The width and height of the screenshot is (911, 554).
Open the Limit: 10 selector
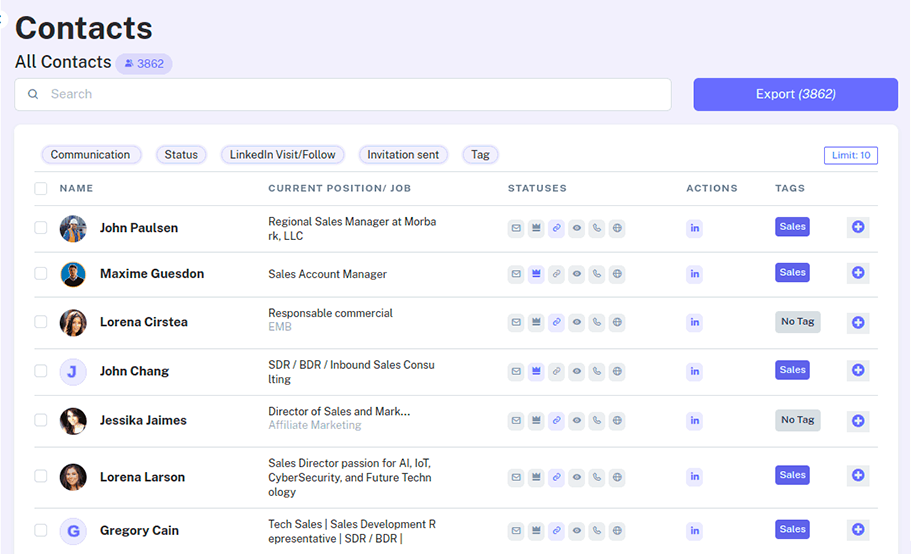pyautogui.click(x=850, y=155)
